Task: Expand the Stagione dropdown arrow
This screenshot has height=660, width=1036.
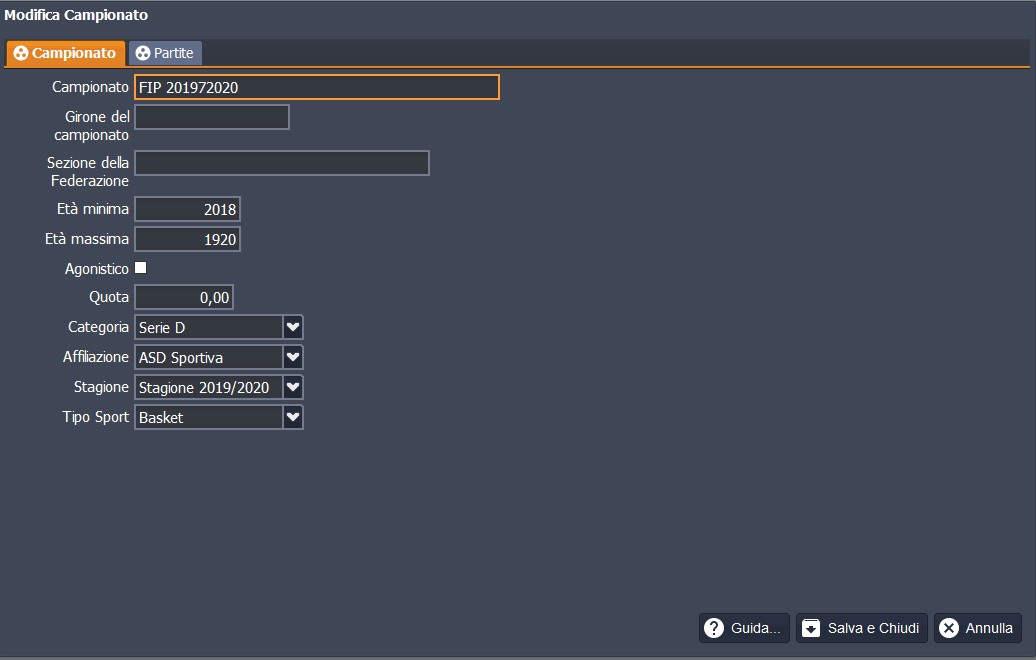Action: point(293,387)
